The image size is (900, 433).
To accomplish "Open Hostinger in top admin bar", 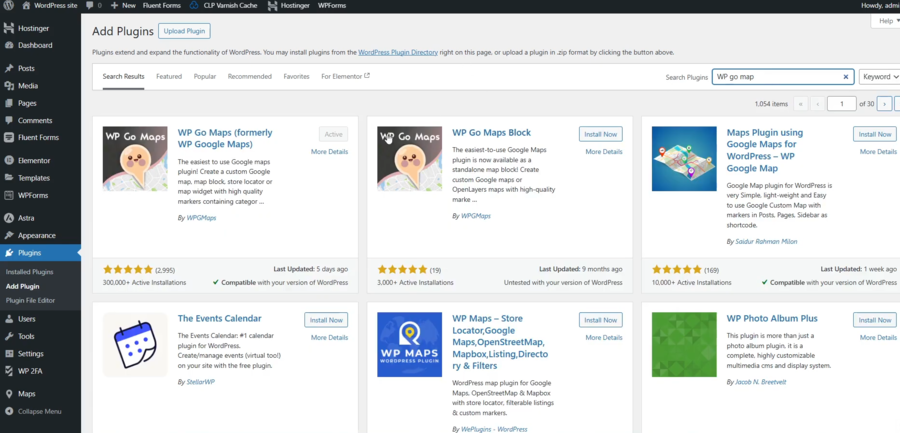I will point(289,5).
